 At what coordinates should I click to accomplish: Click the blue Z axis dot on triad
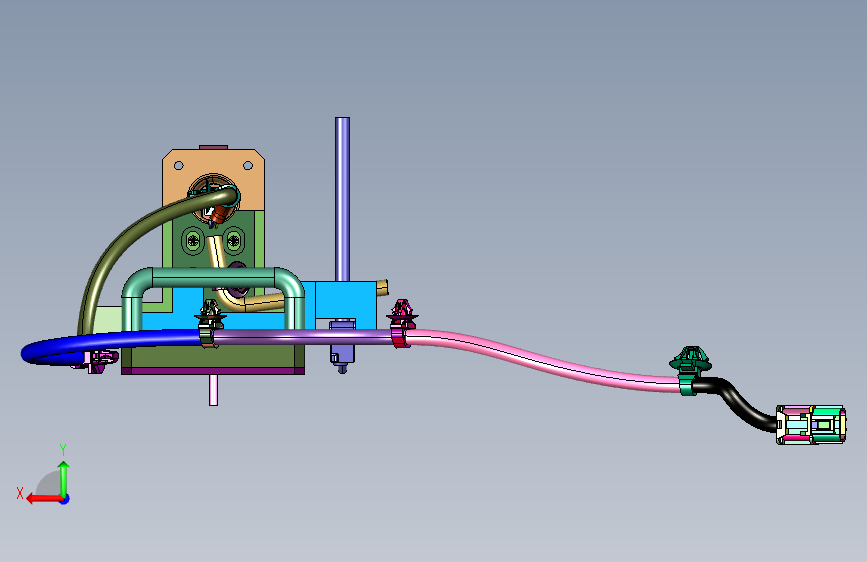click(x=65, y=500)
